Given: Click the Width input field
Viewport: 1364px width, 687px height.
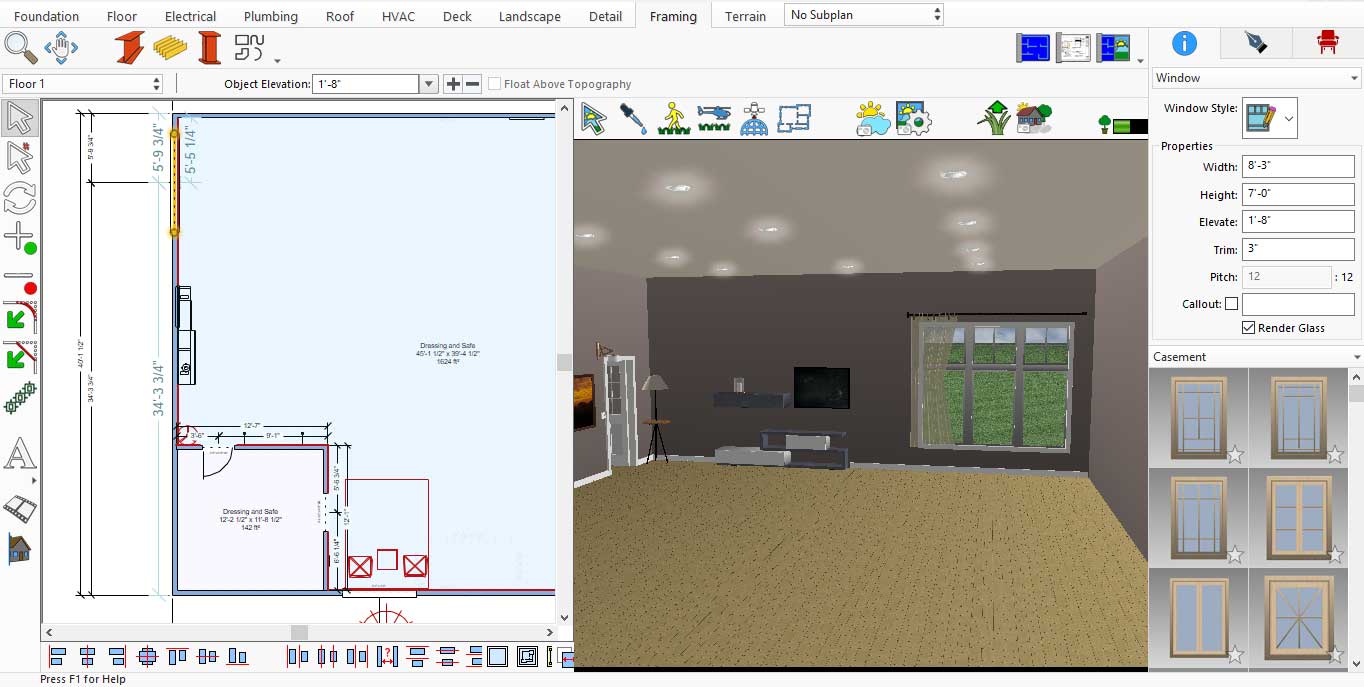Looking at the screenshot, I should (1297, 167).
